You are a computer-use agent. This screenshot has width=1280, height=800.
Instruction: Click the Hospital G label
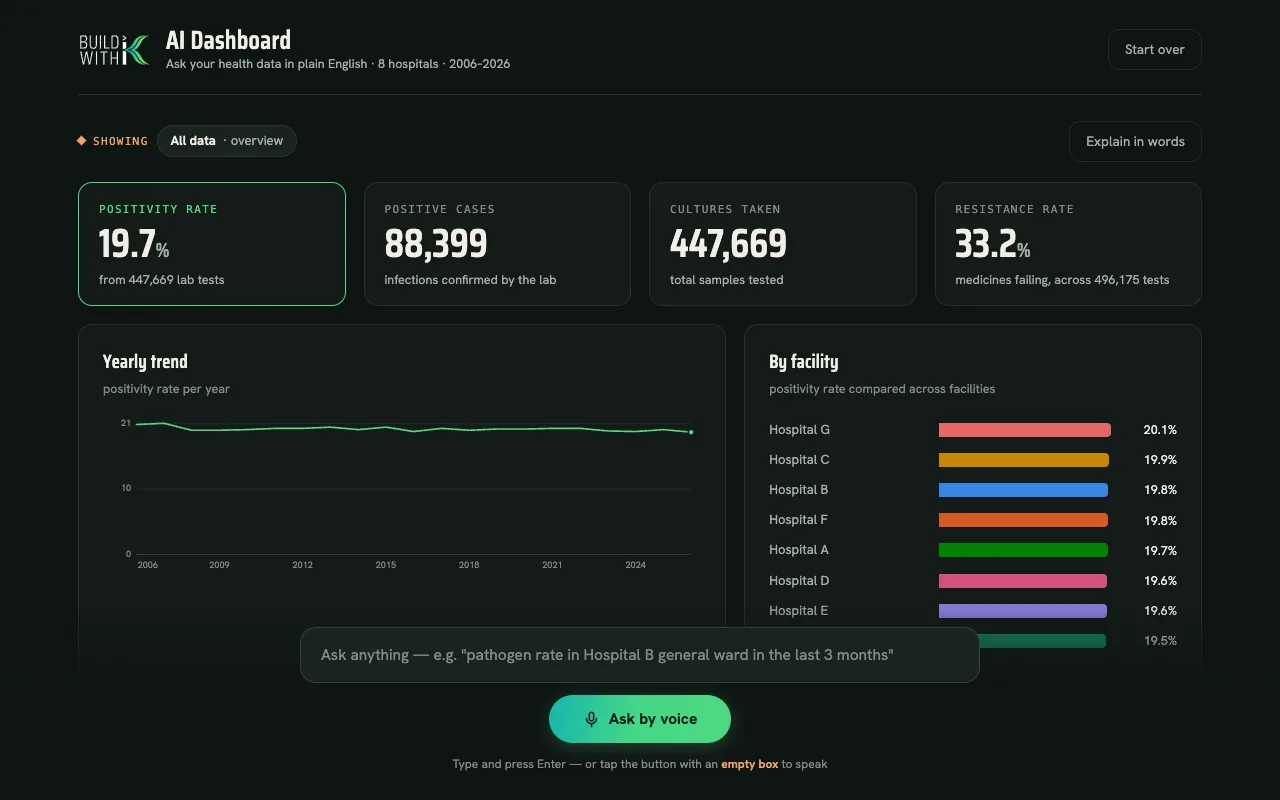tap(799, 430)
